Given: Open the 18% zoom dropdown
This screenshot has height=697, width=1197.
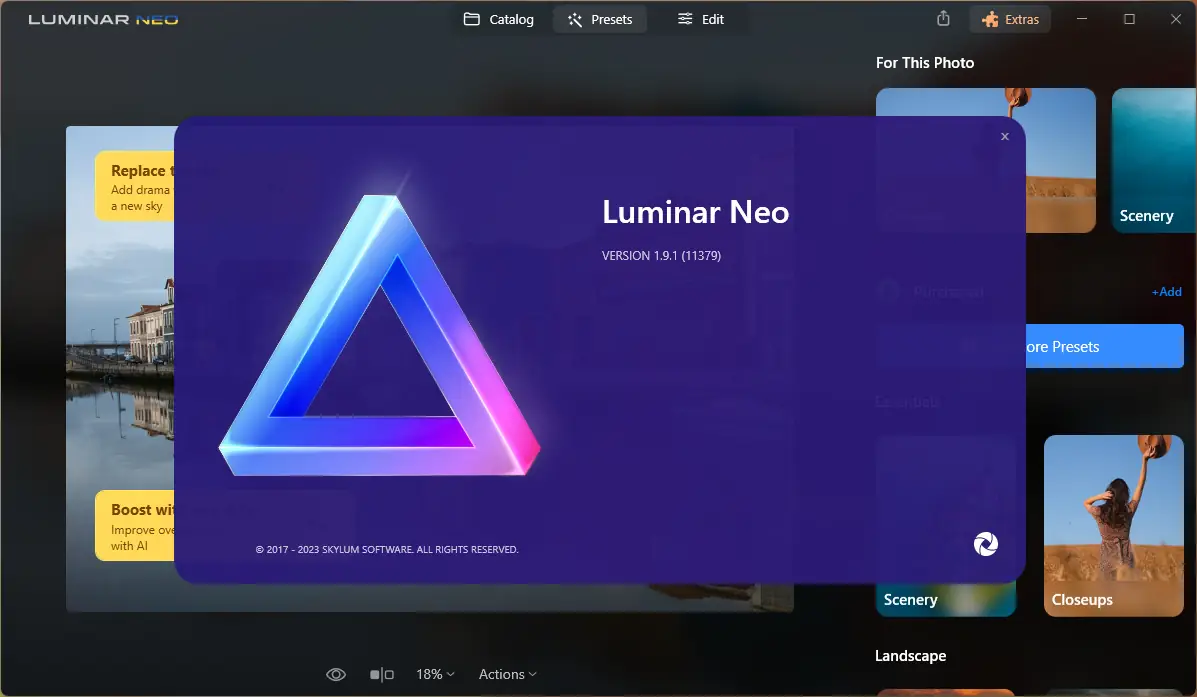Looking at the screenshot, I should [x=435, y=674].
